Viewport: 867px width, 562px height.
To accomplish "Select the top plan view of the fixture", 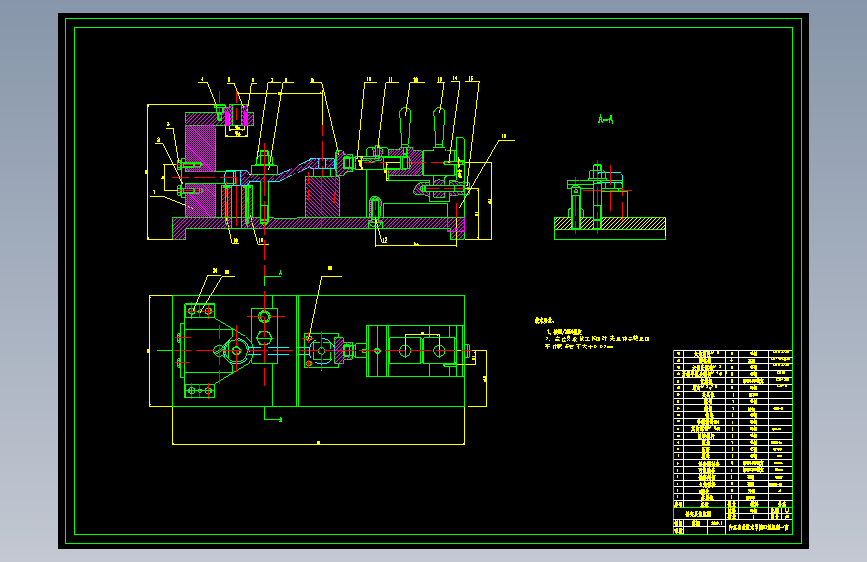I will coord(318,357).
